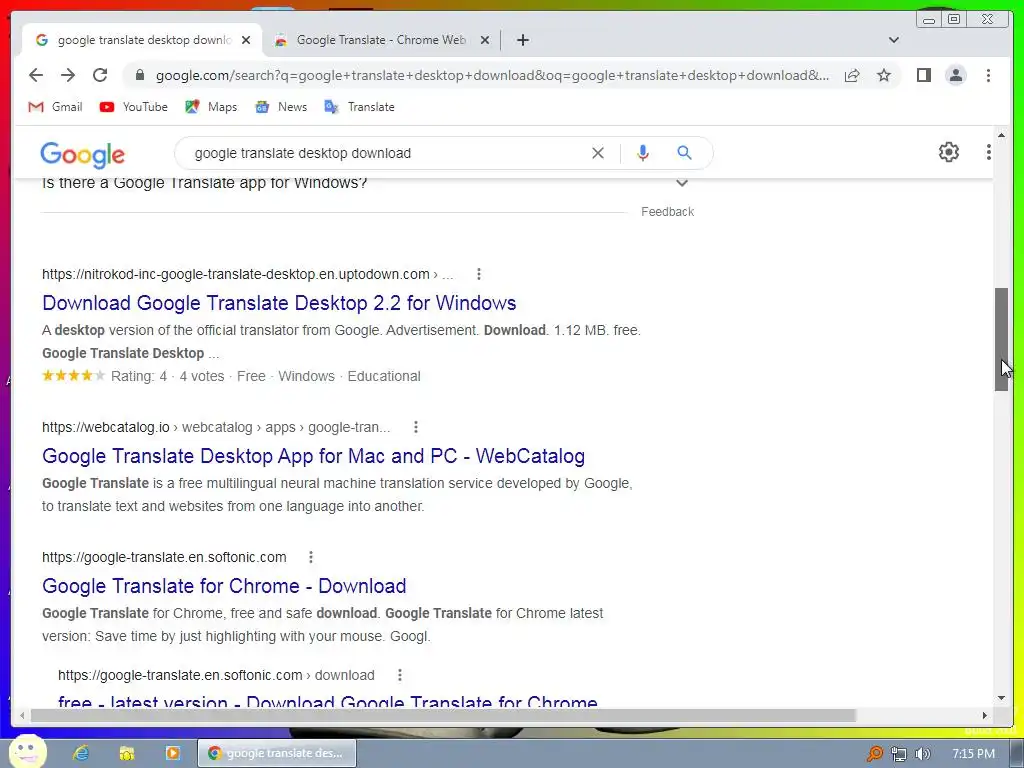
Task: Open Chrome's three-dot menu
Action: [x=988, y=75]
